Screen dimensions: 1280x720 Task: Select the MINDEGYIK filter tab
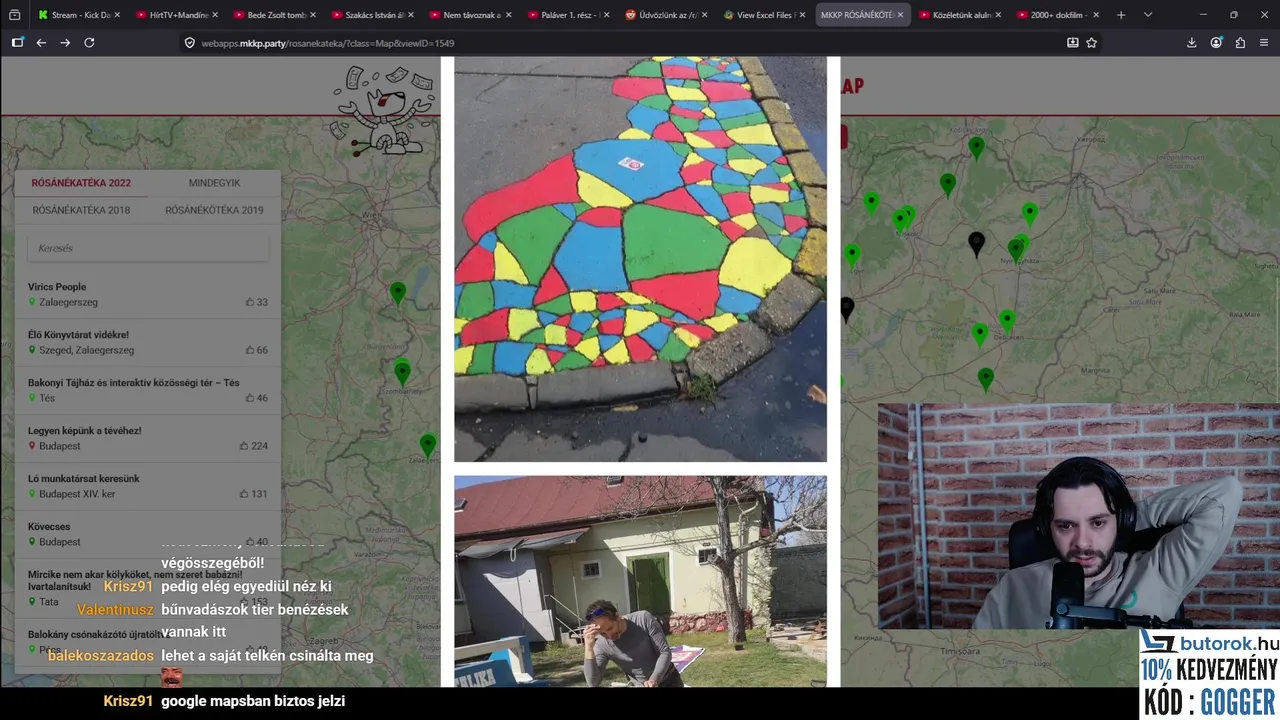click(x=214, y=183)
